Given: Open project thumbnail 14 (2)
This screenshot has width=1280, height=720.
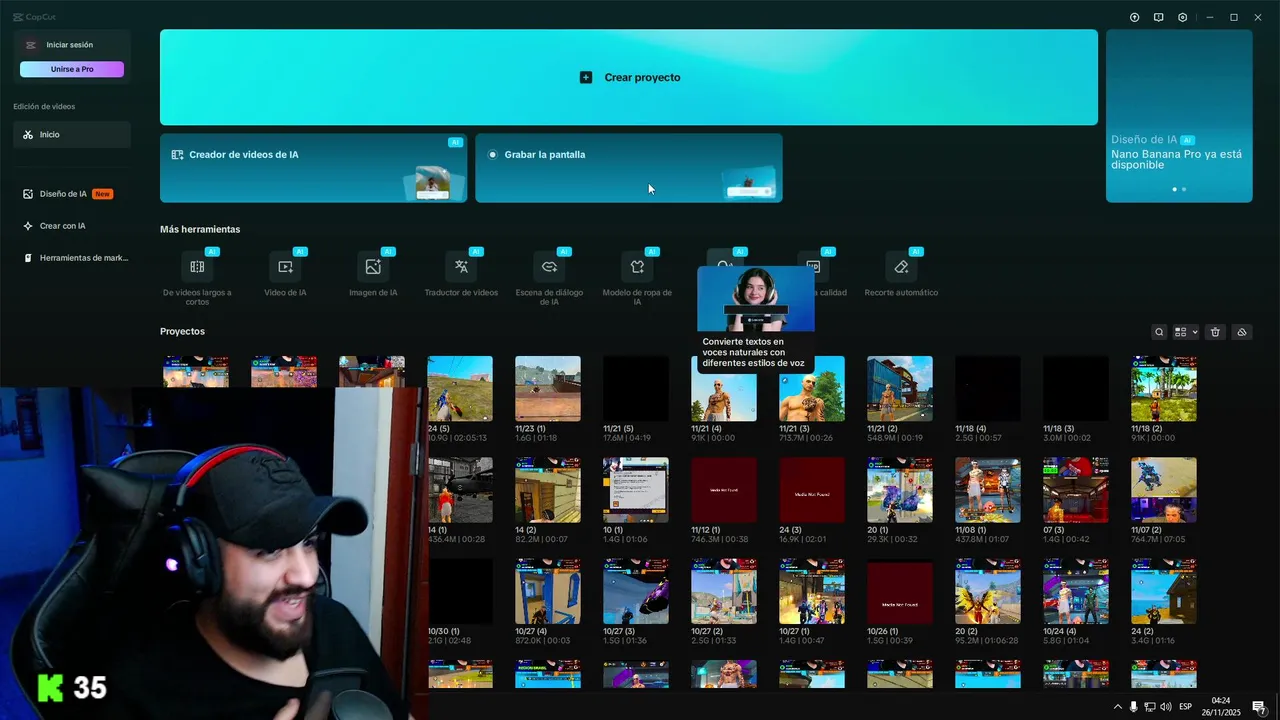Looking at the screenshot, I should click(x=548, y=490).
